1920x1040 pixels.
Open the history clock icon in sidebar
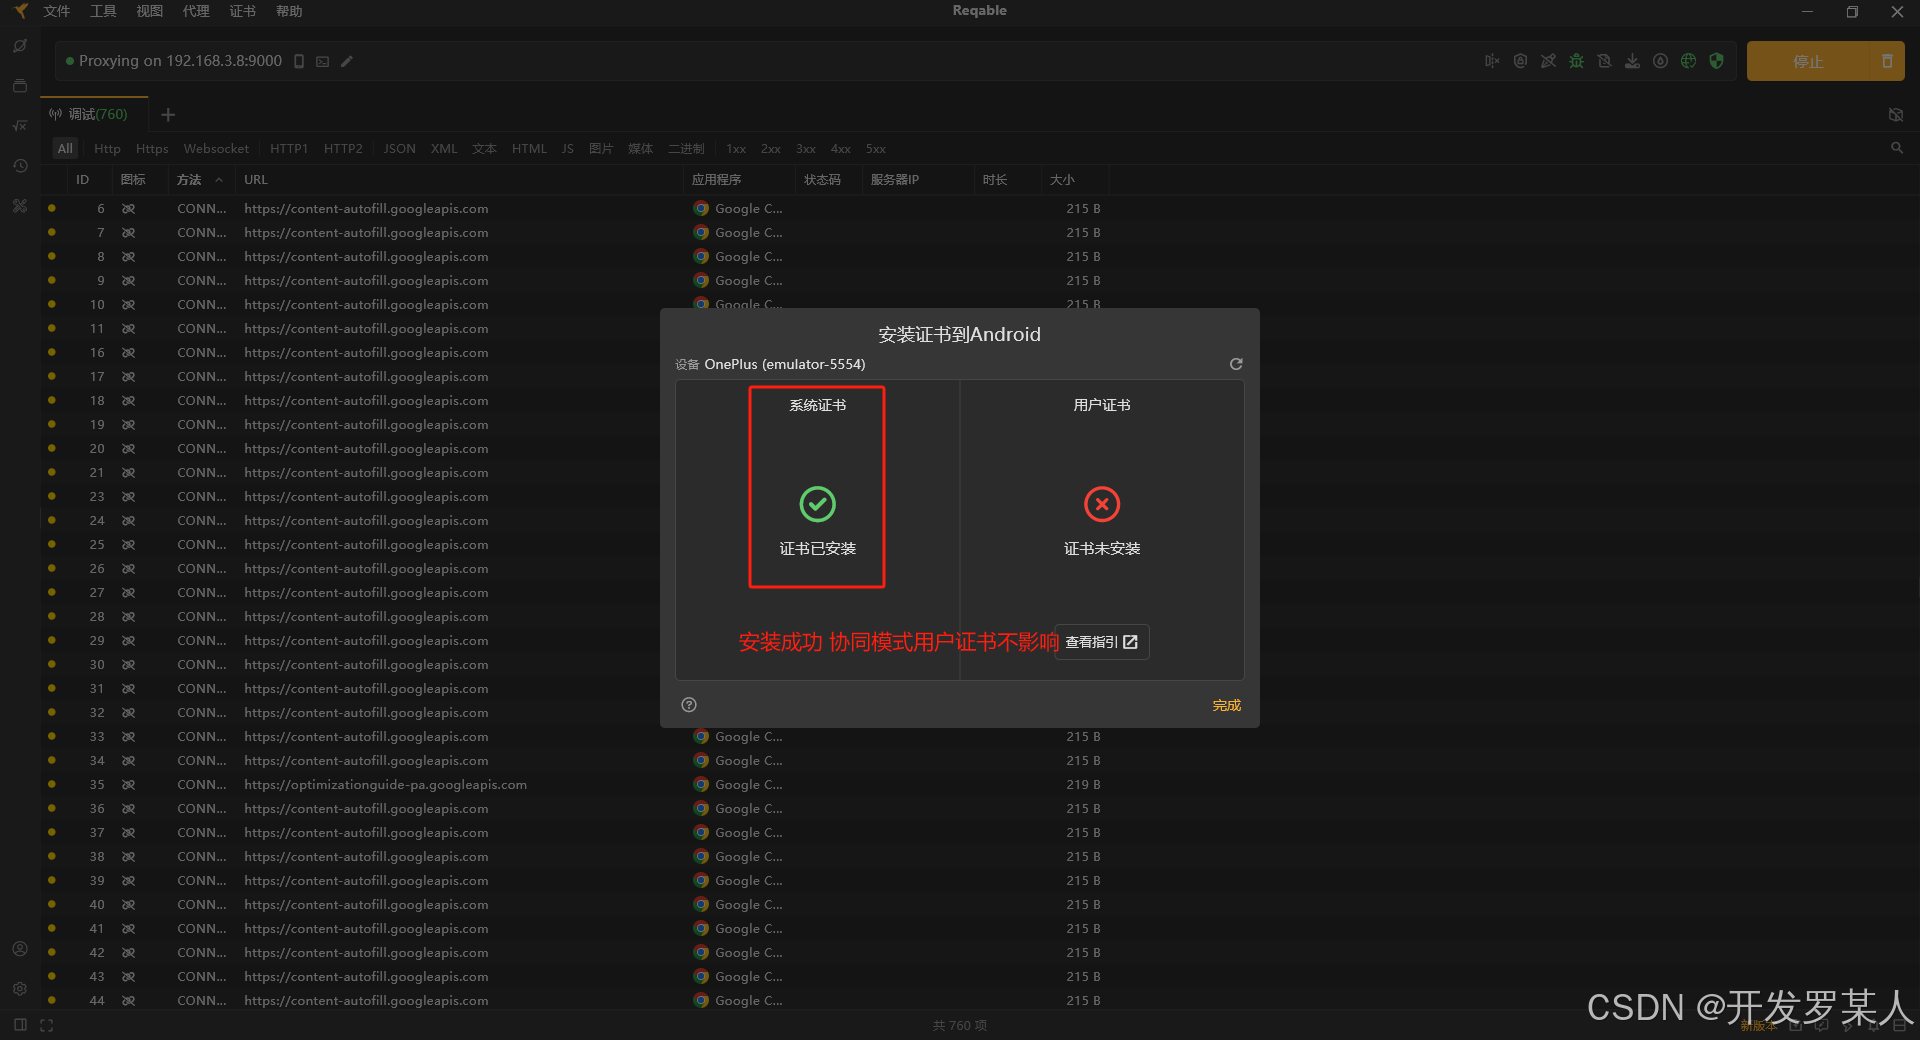coord(20,166)
